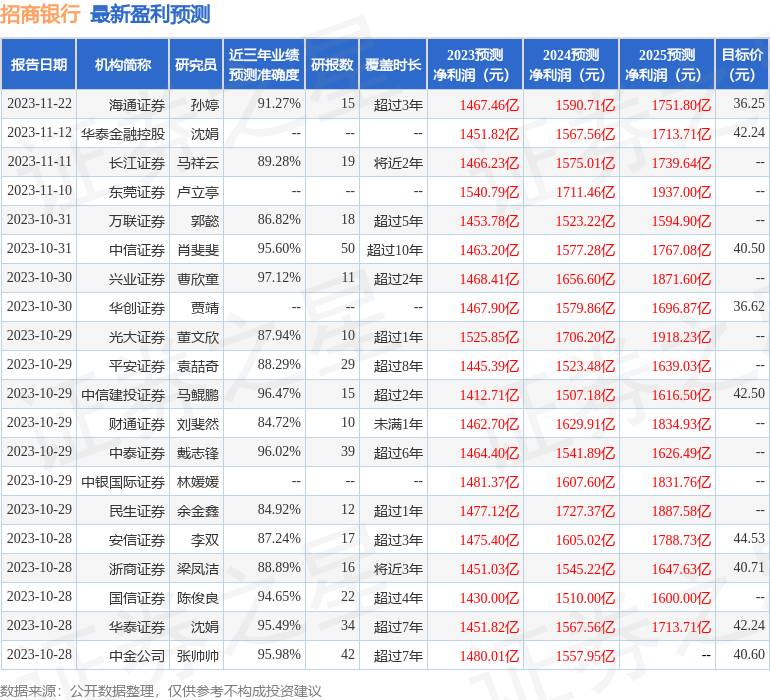The width and height of the screenshot is (770, 700).
Task: Click analyst name 林媛媛
Action: coord(198,481)
